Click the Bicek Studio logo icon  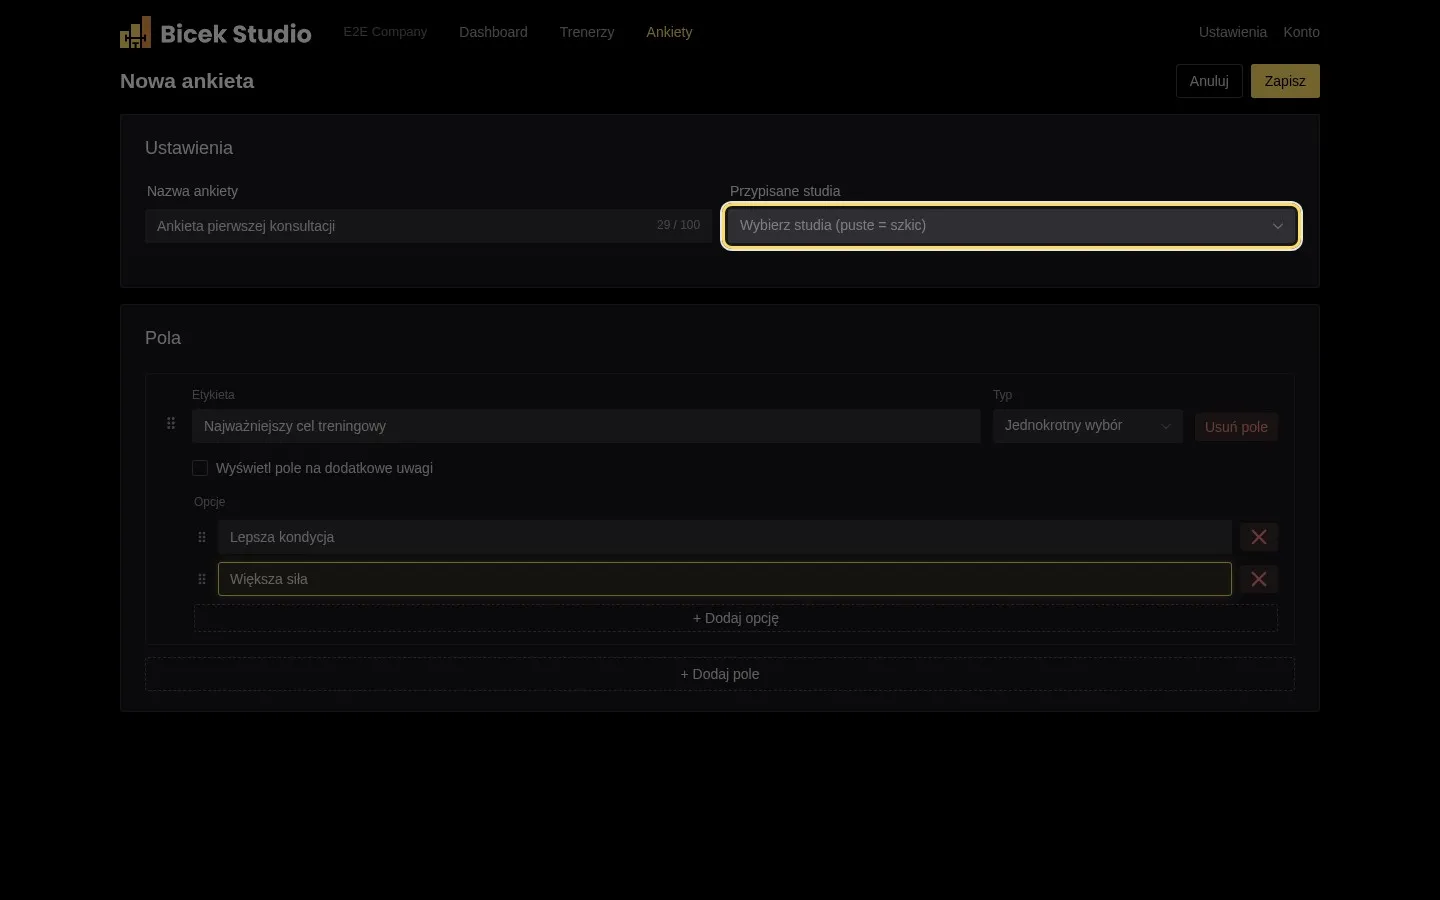point(135,32)
